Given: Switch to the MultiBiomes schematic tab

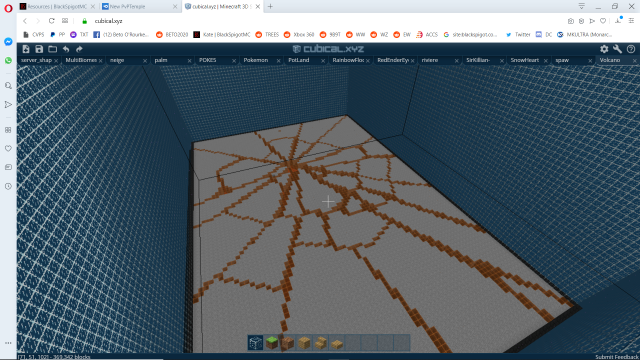Looking at the screenshot, I should coord(81,60).
